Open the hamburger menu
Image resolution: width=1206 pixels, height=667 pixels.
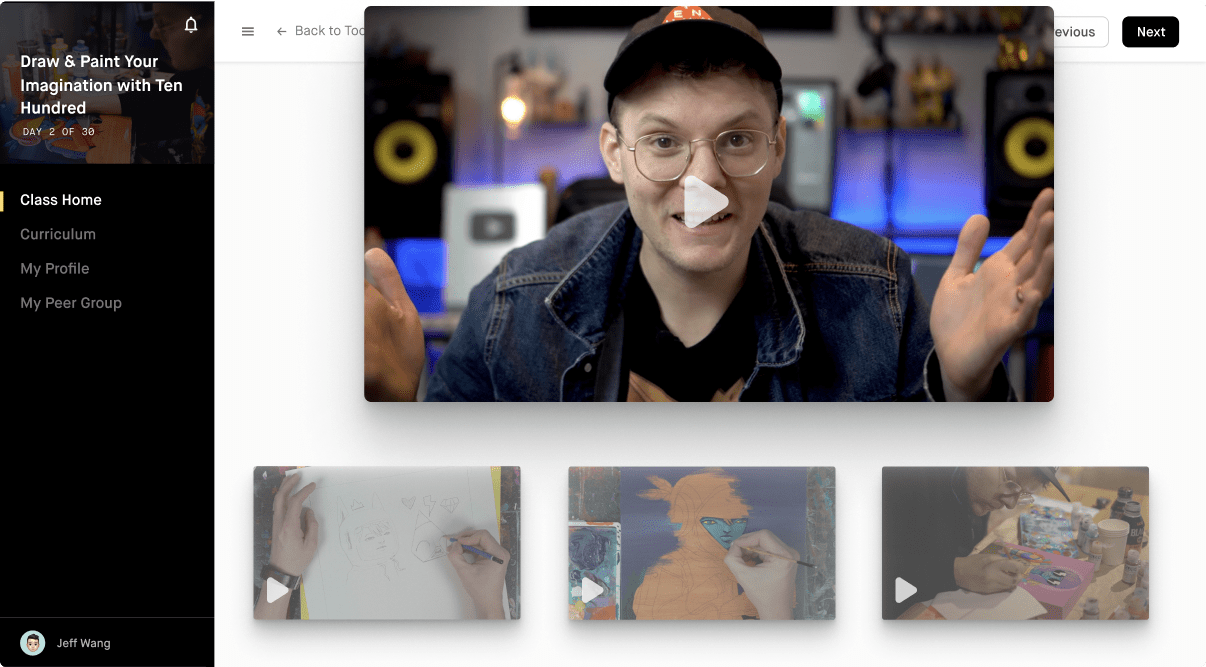point(247,31)
